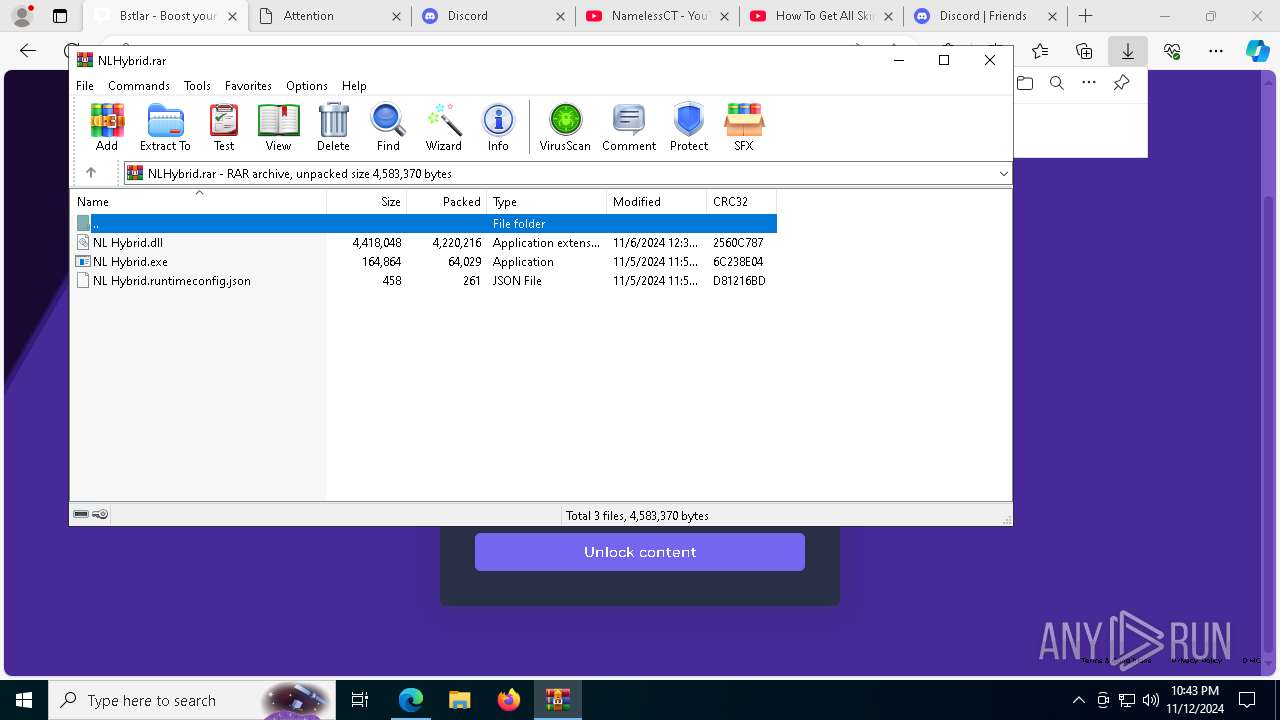Open Edge favorites star icon
This screenshot has width=1280, height=720.
(x=1040, y=51)
